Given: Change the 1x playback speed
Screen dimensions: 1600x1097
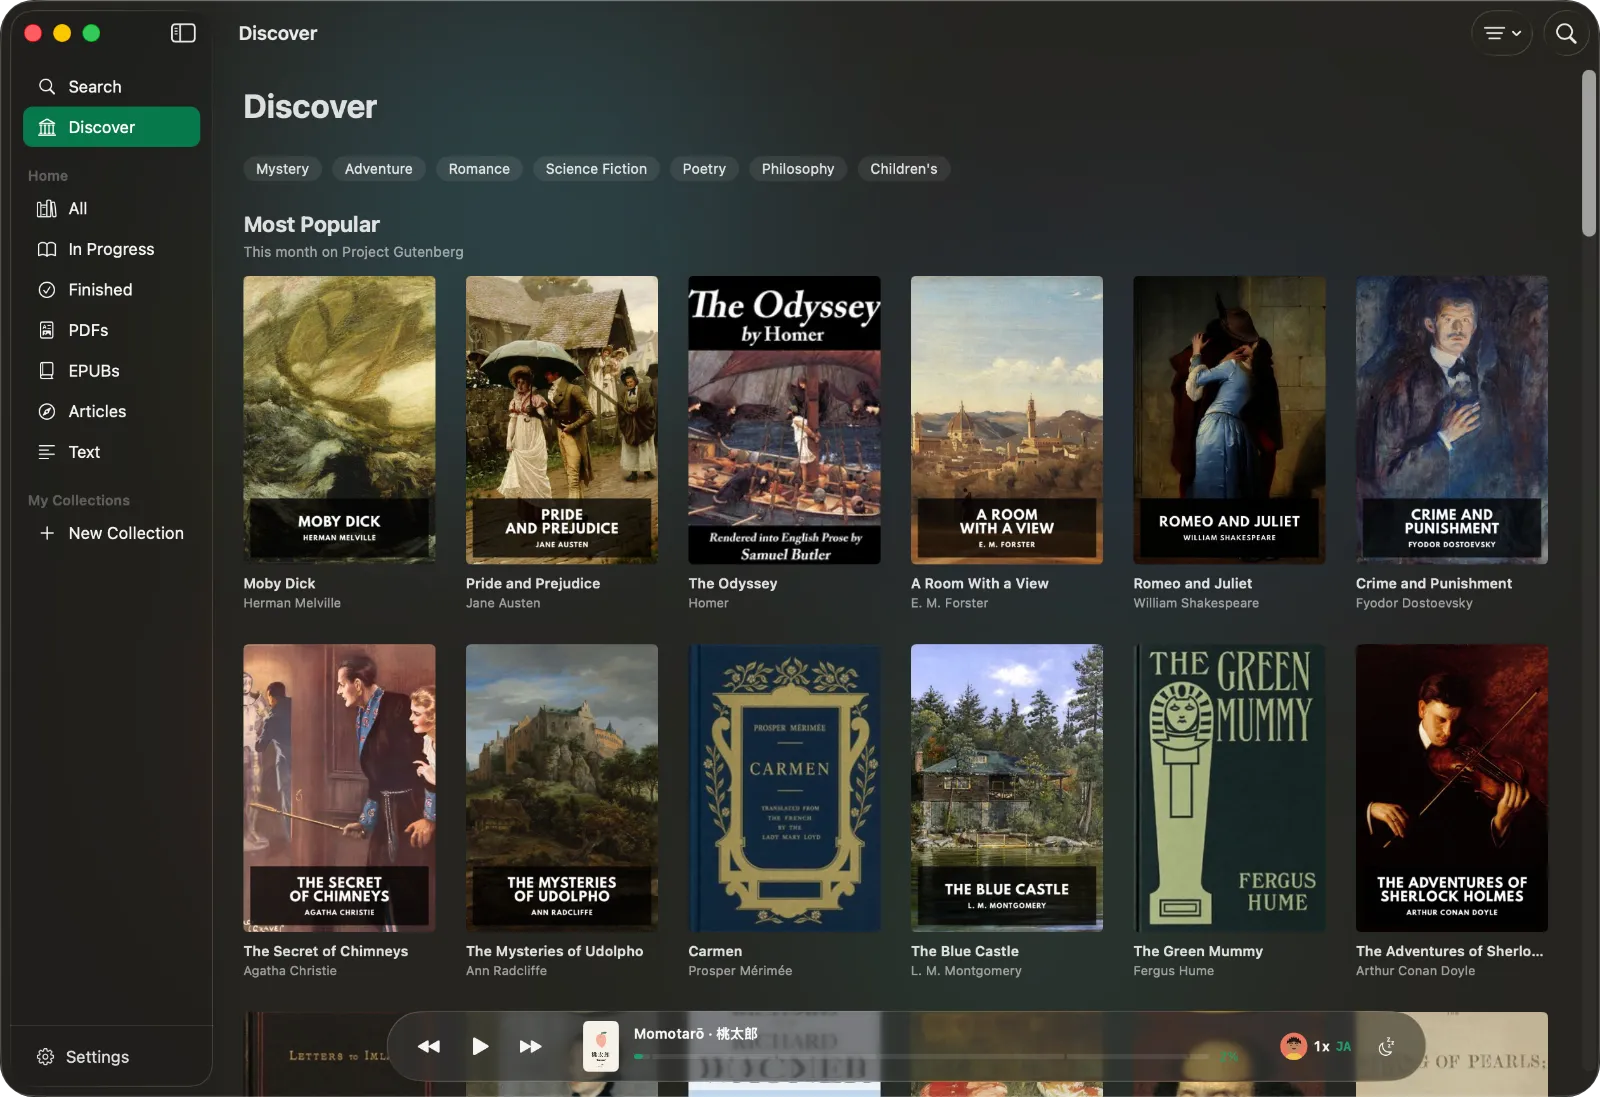Looking at the screenshot, I should [1322, 1047].
